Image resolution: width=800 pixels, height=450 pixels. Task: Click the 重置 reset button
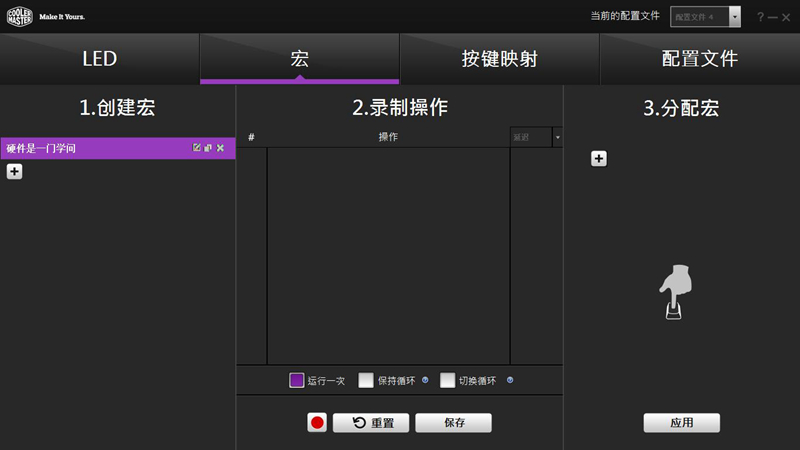[371, 422]
